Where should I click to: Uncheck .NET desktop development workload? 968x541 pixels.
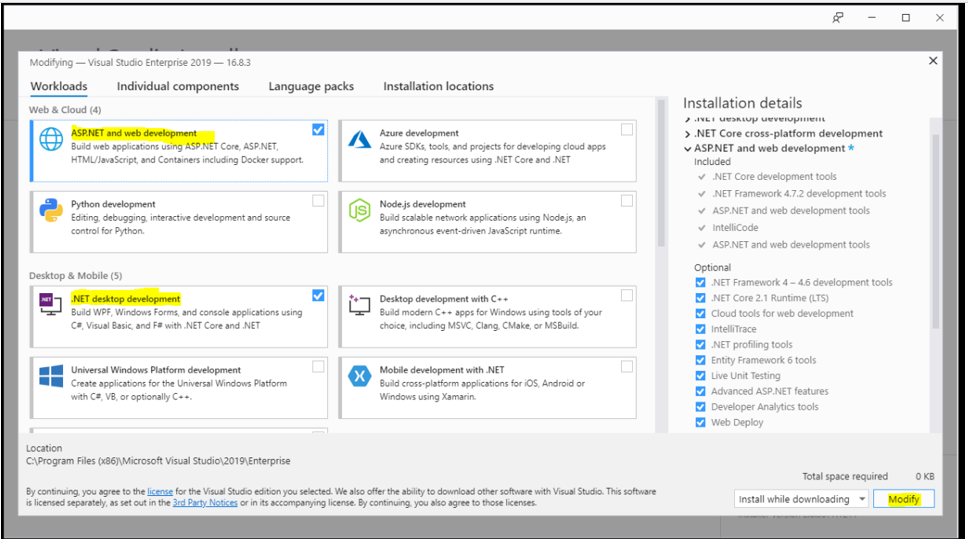coord(318,295)
